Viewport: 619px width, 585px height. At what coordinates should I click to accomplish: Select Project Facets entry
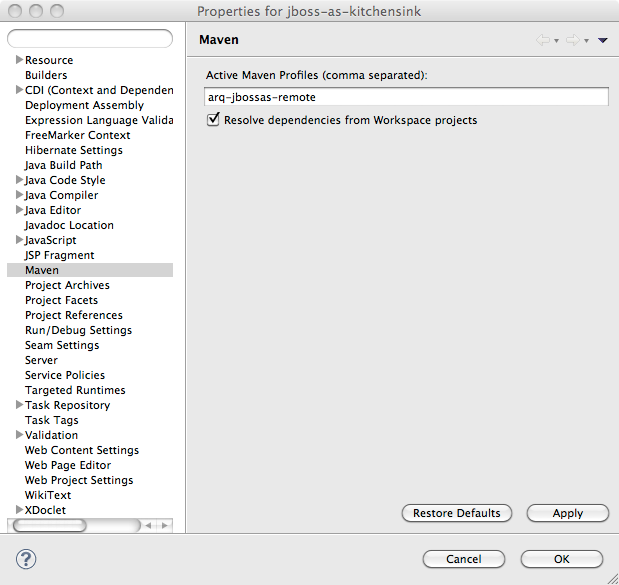61,300
